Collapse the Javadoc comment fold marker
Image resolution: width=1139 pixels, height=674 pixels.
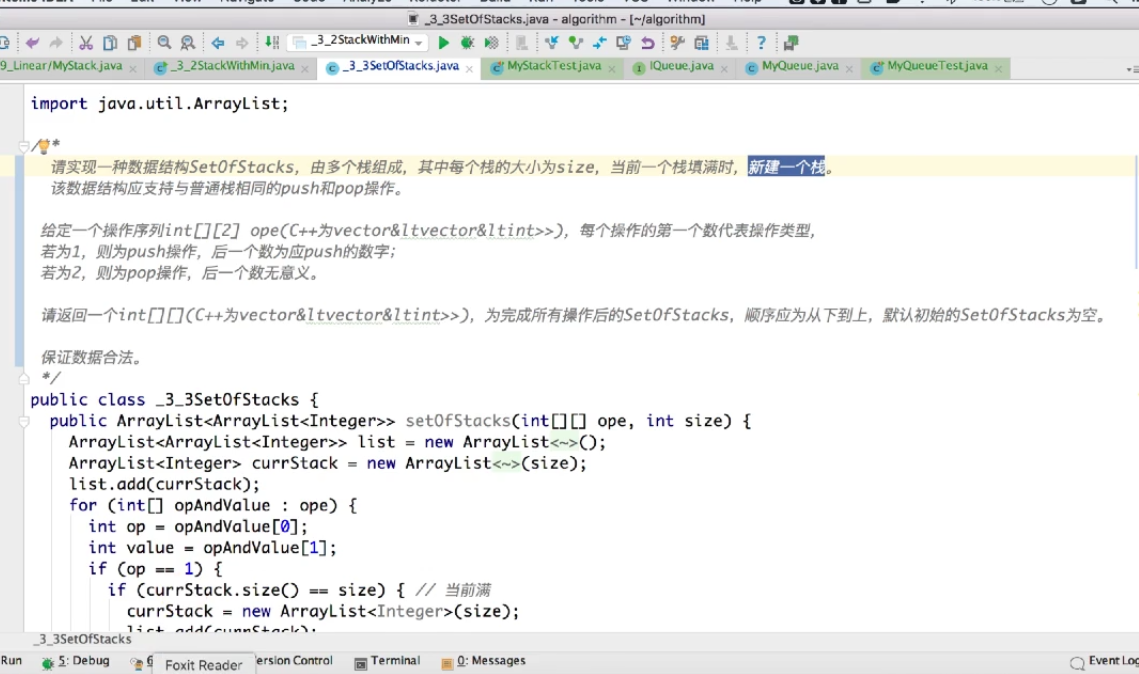23,146
